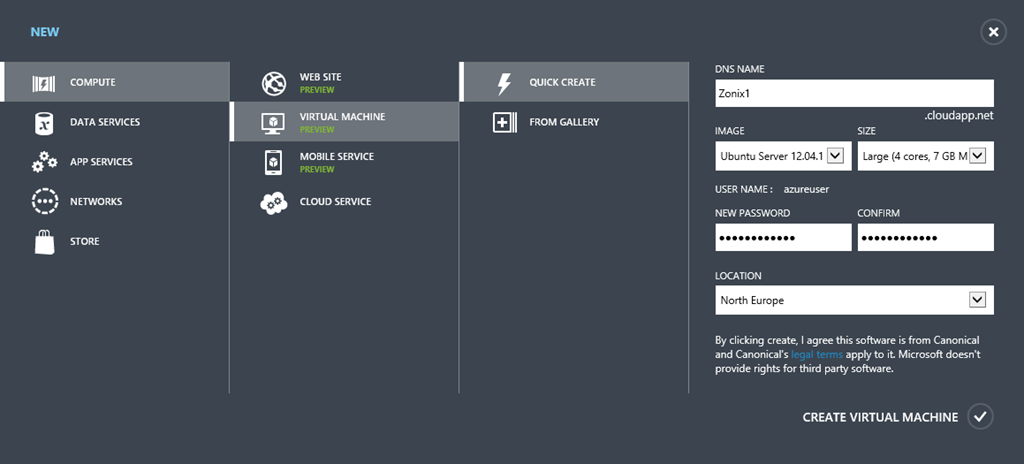Viewport: 1024px width, 464px height.
Task: Choose the Cloud Service cloud icon
Action: (x=273, y=202)
